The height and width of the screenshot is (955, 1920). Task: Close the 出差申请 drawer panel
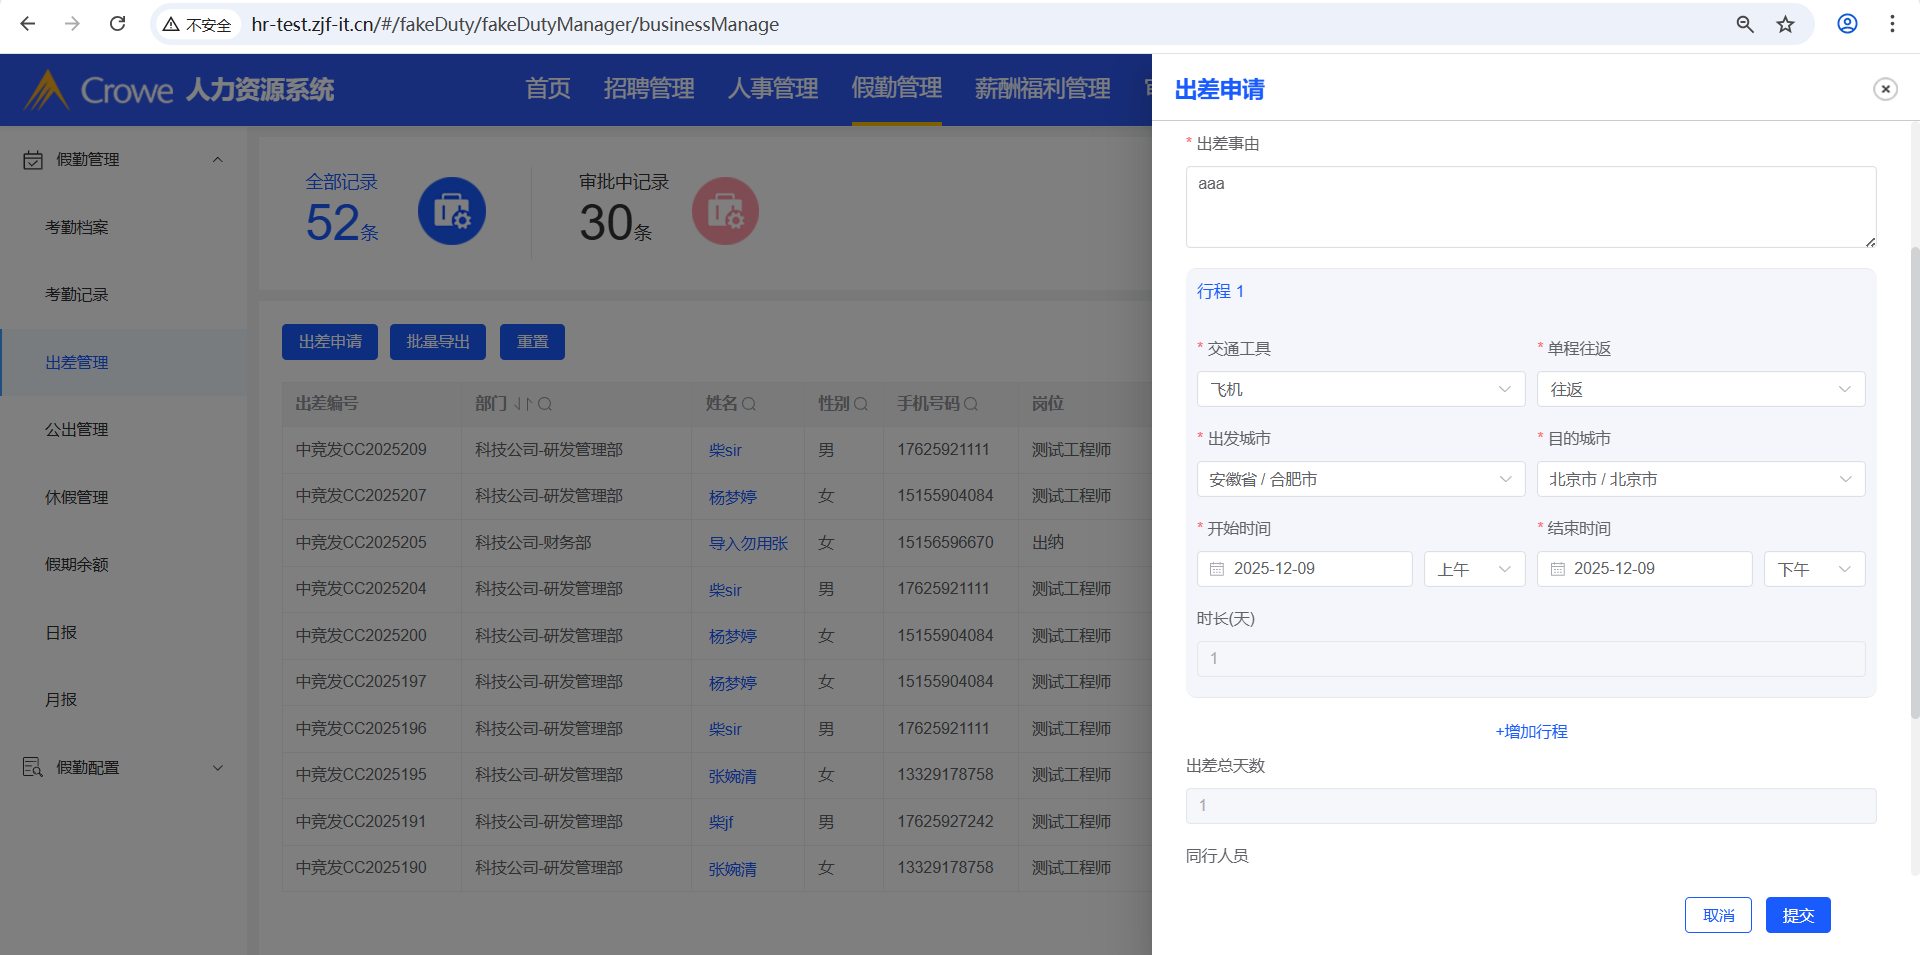pos(1885,89)
